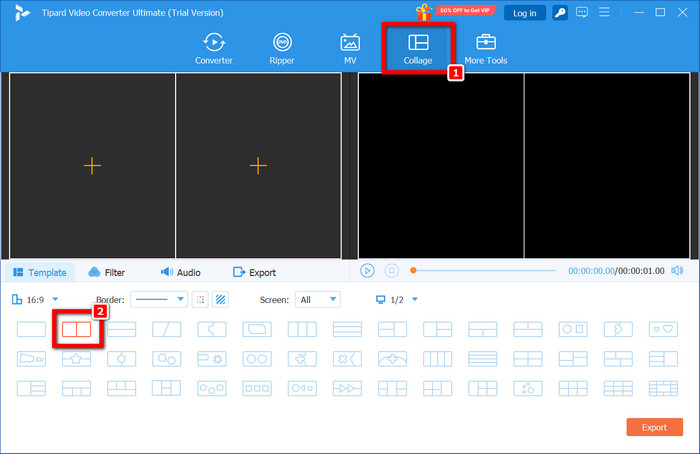Choose the star center template
The image size is (700, 454).
coord(76,359)
